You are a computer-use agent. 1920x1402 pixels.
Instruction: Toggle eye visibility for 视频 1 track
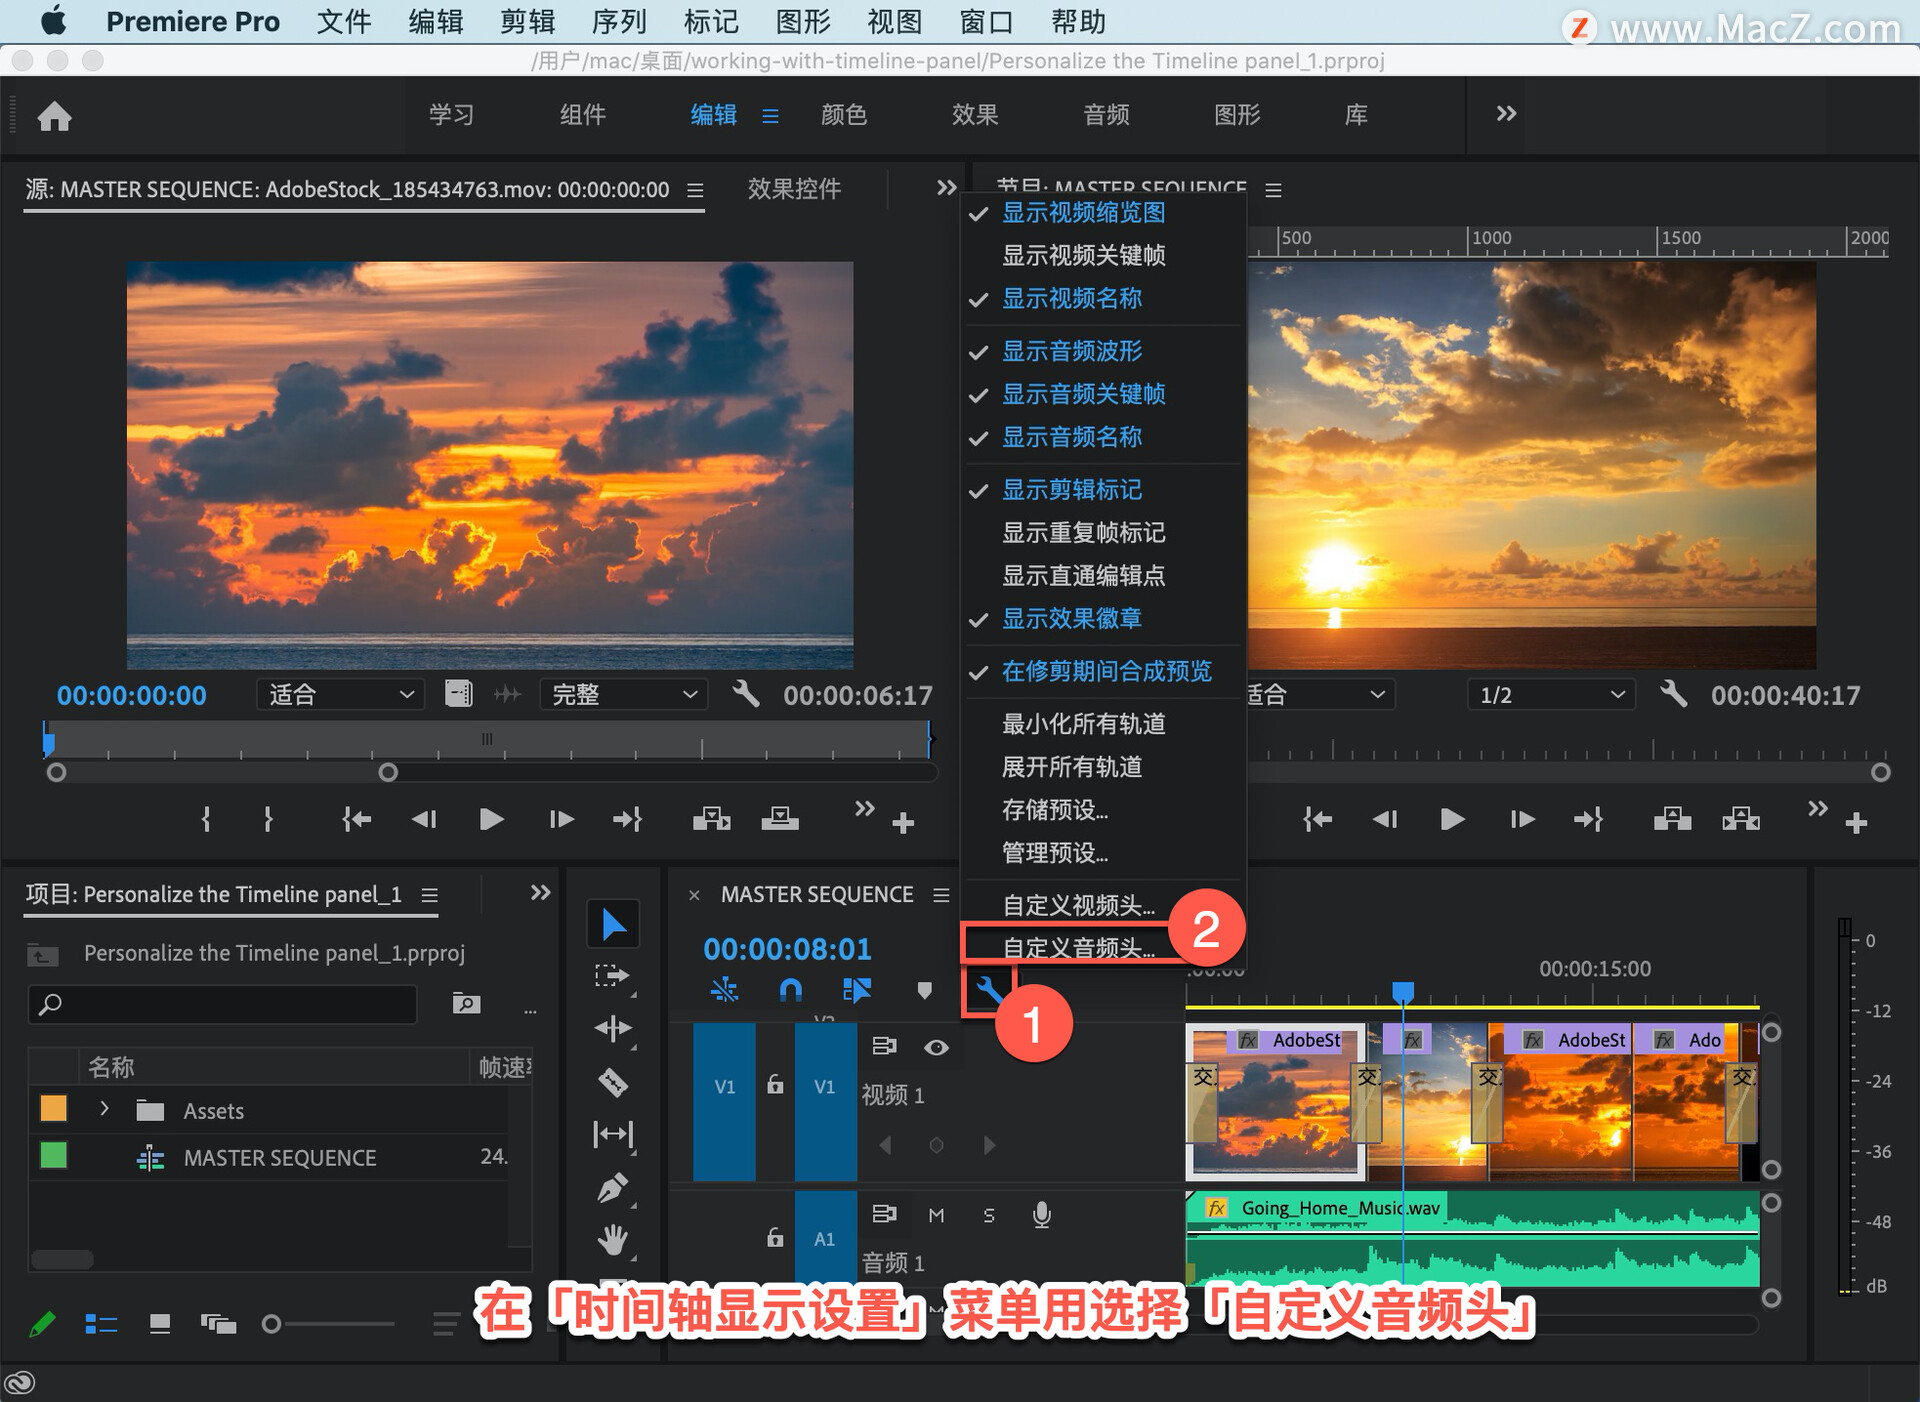(x=936, y=1047)
